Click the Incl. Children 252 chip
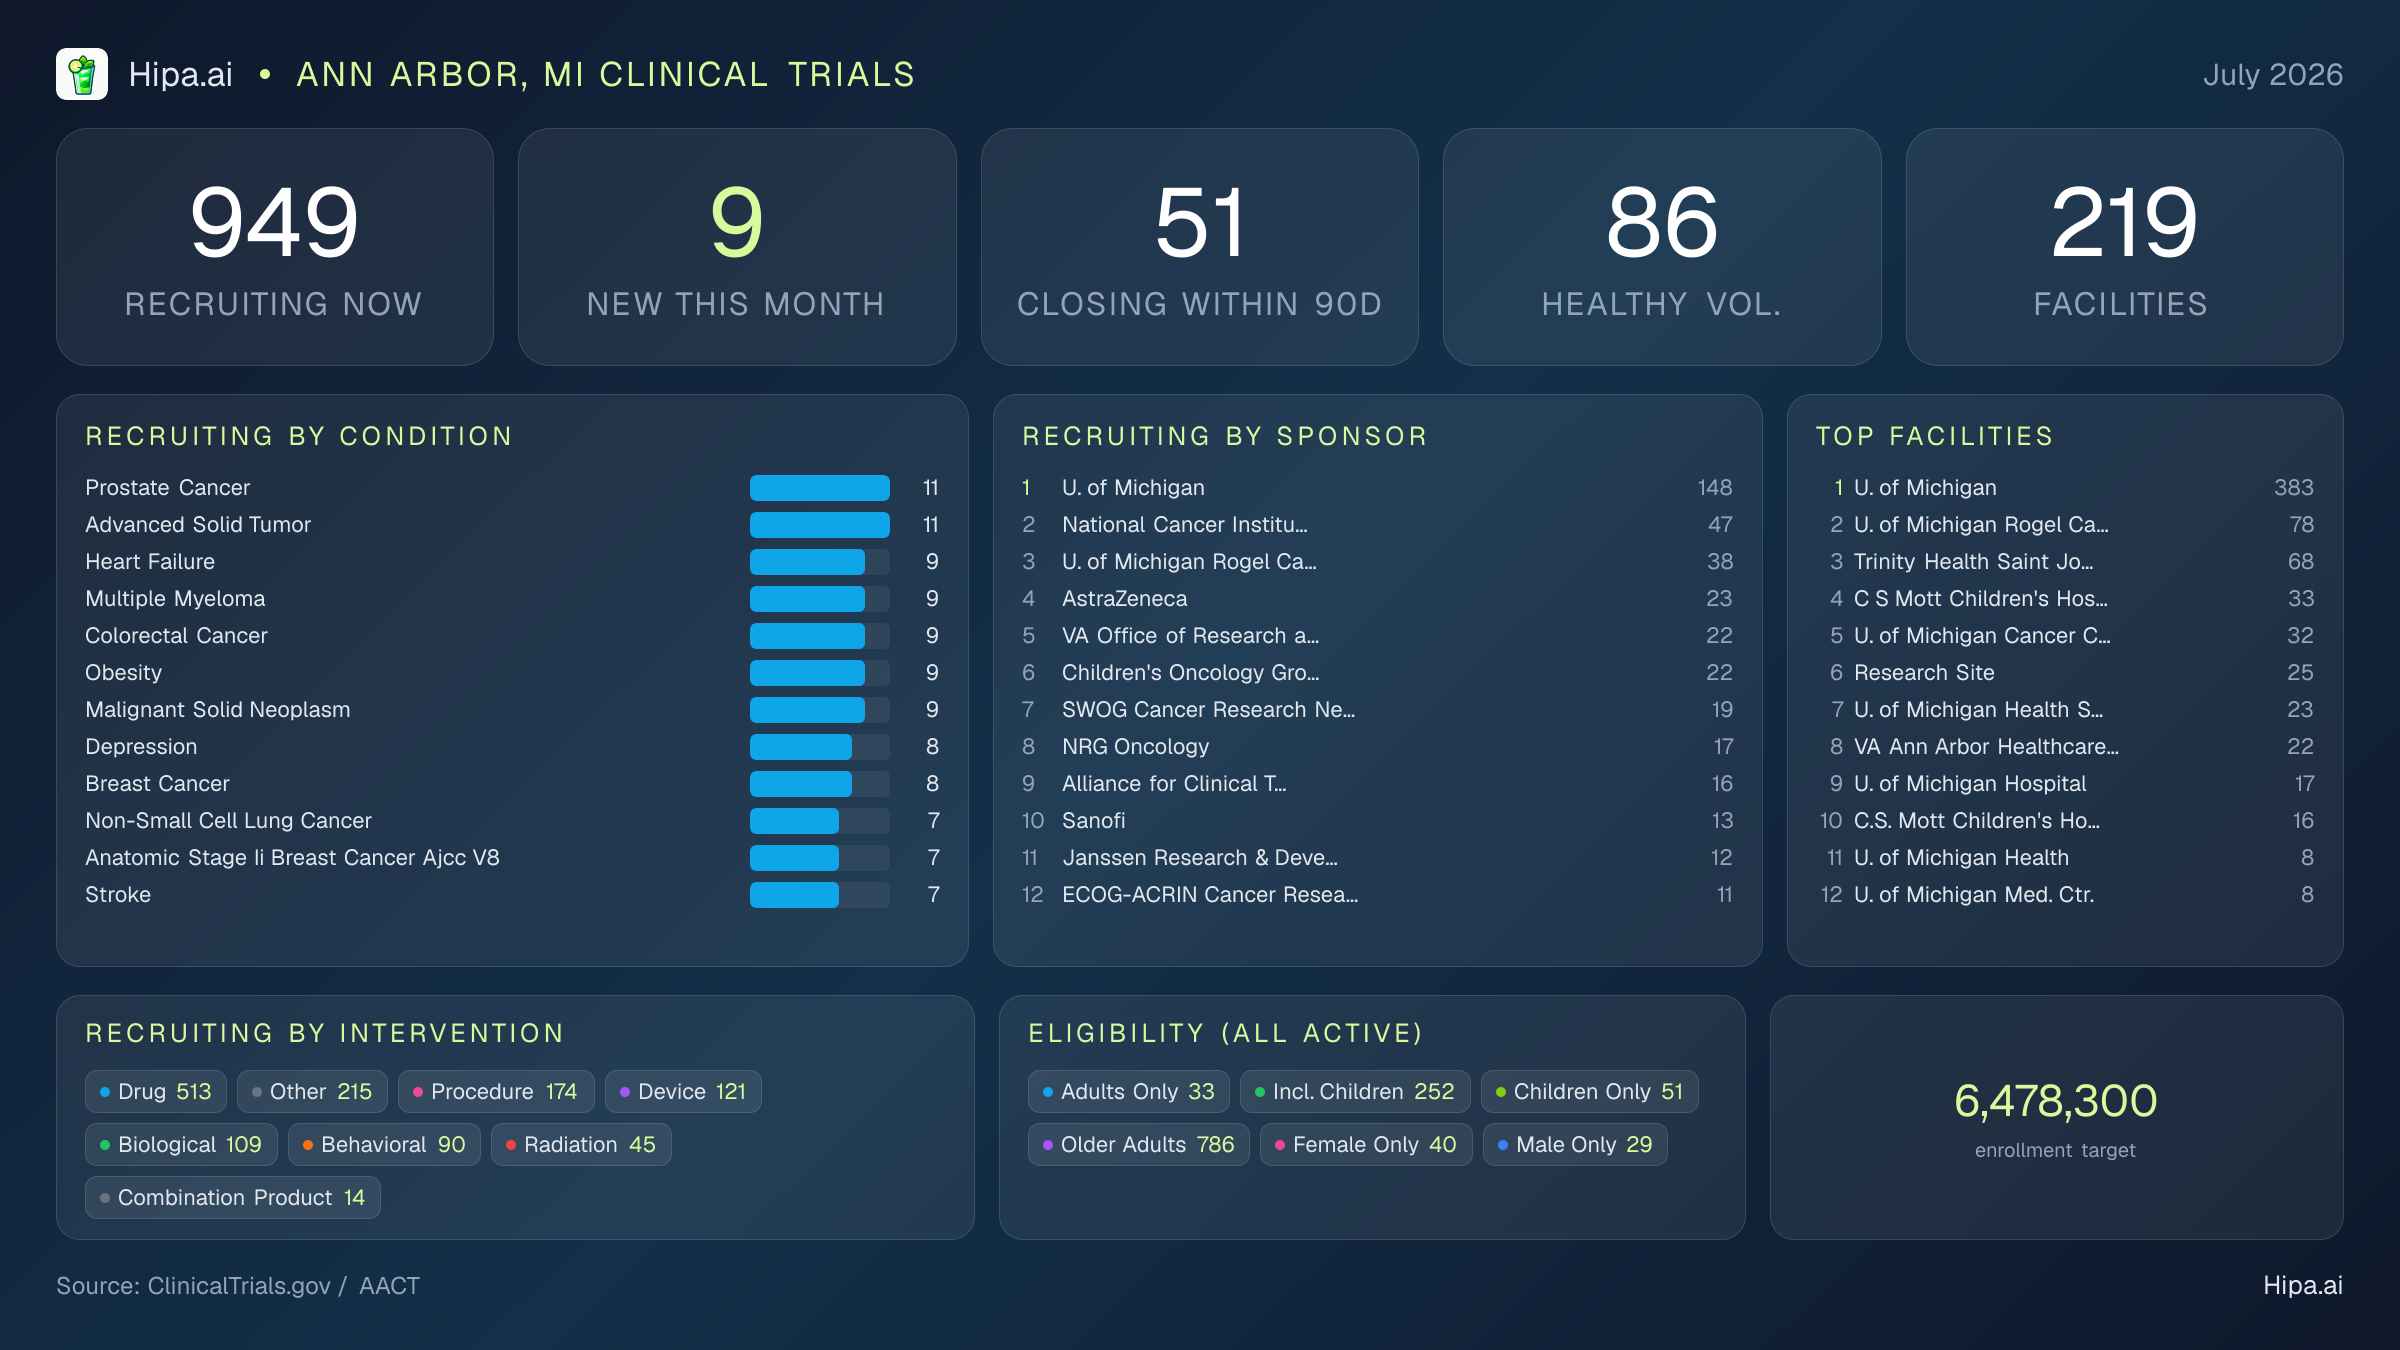 tap(1355, 1092)
